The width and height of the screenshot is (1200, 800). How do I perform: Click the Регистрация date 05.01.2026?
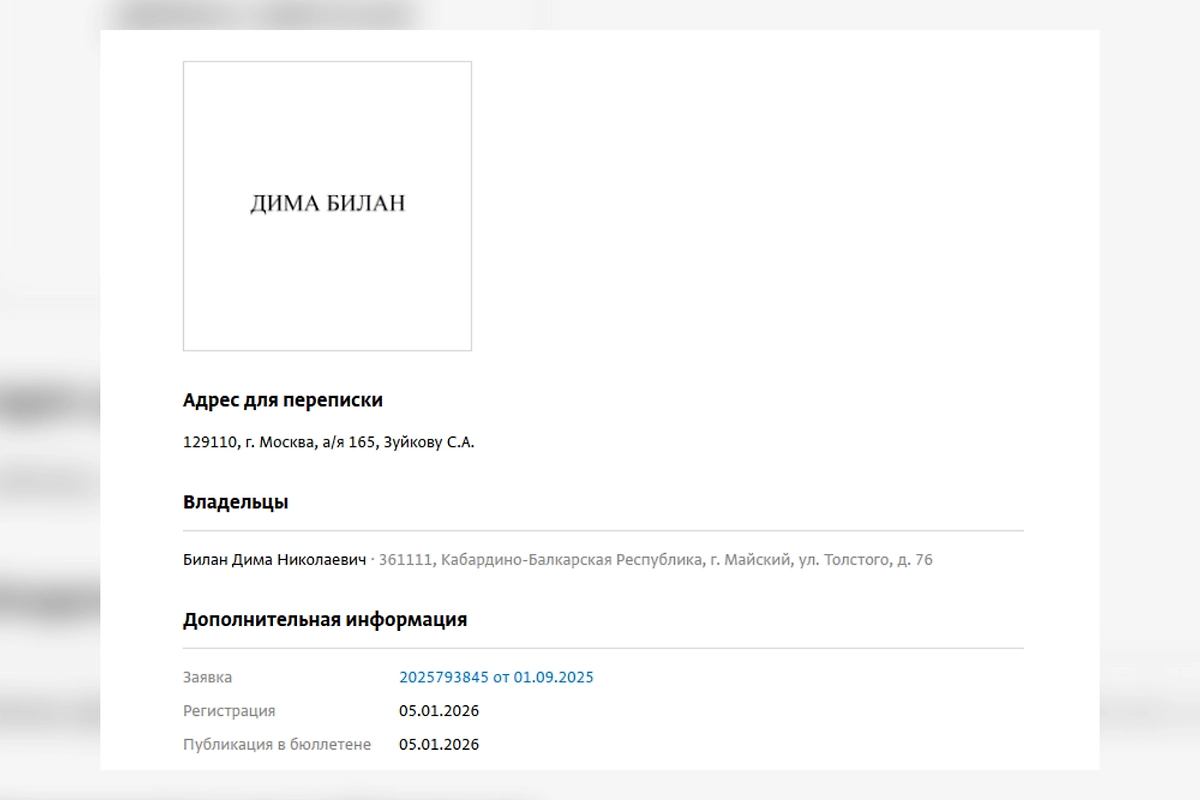coord(439,711)
